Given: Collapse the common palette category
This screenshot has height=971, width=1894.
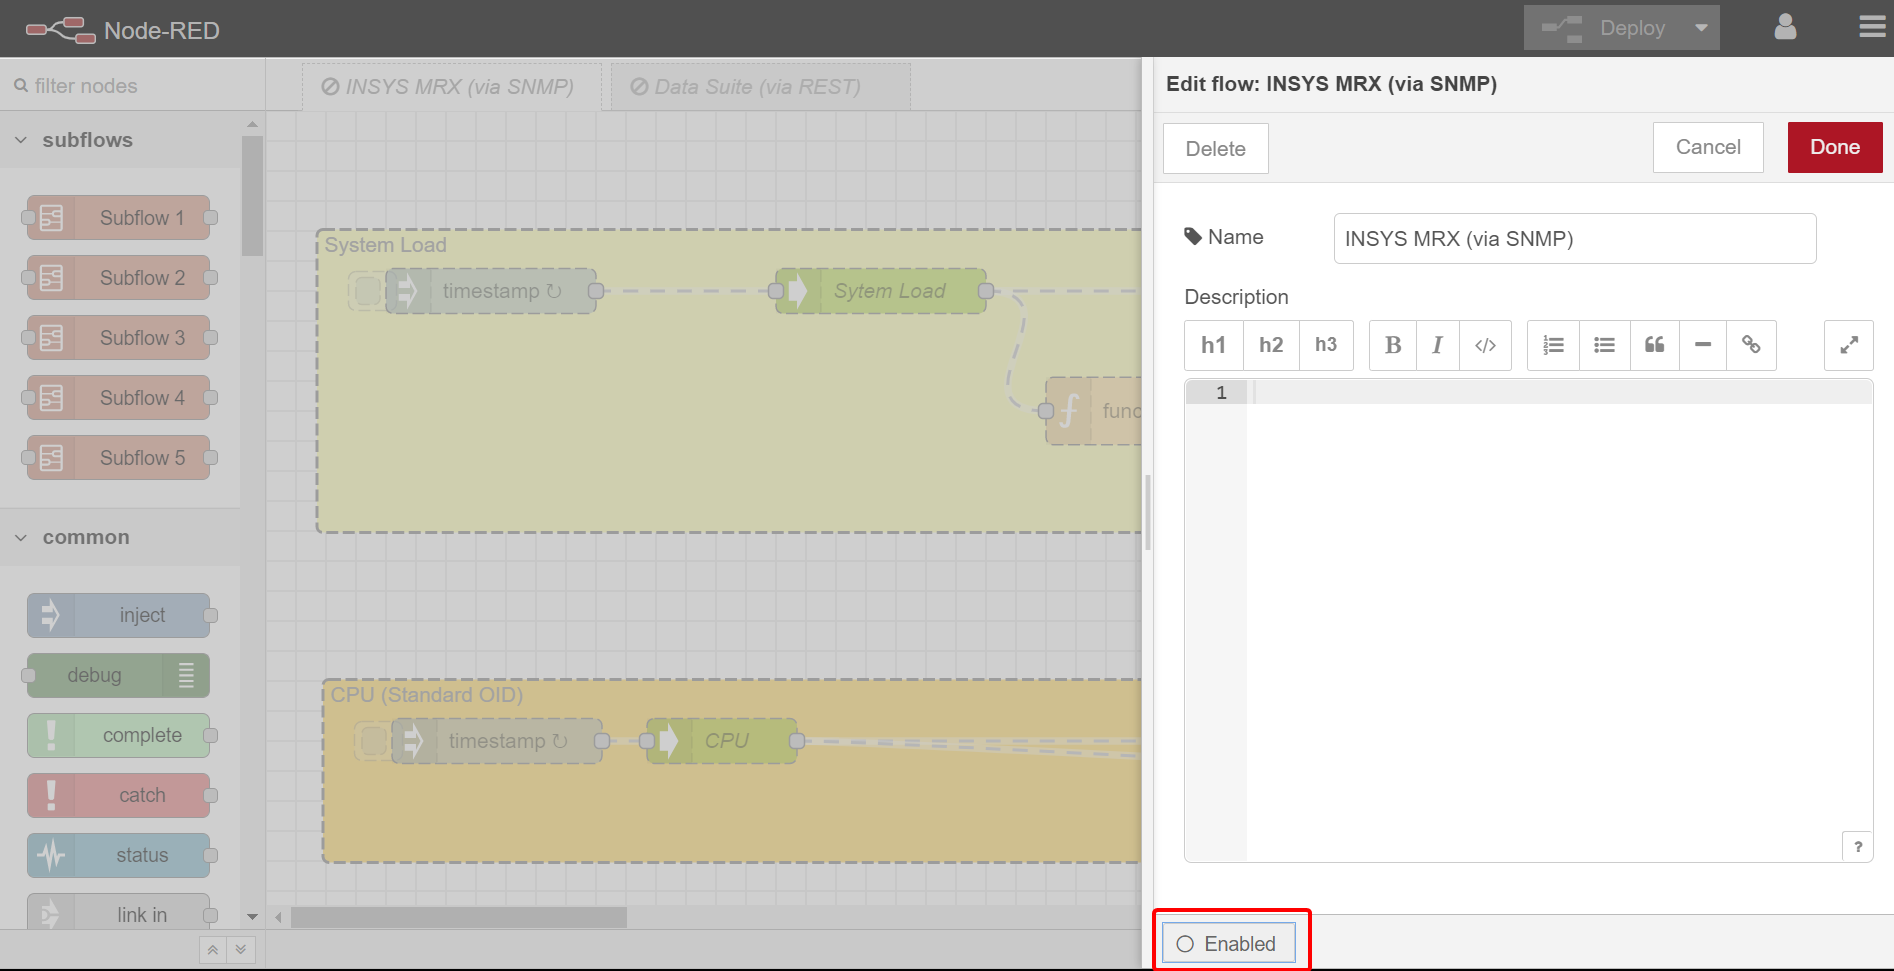Looking at the screenshot, I should pos(21,538).
